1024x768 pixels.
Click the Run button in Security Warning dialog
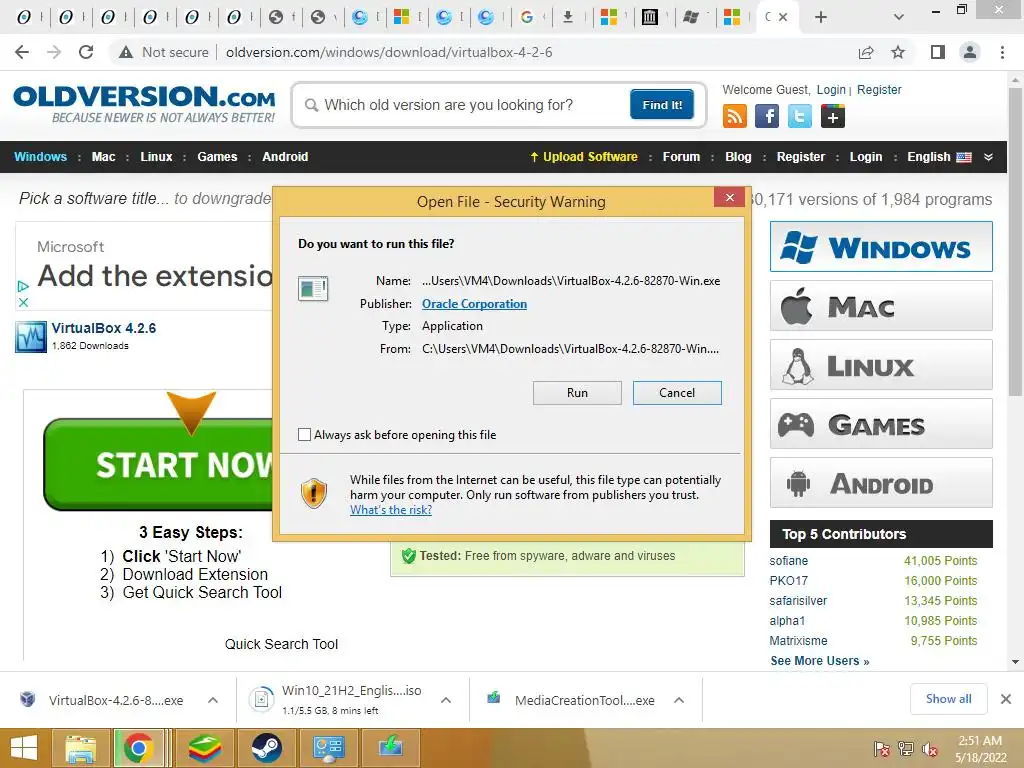point(577,392)
